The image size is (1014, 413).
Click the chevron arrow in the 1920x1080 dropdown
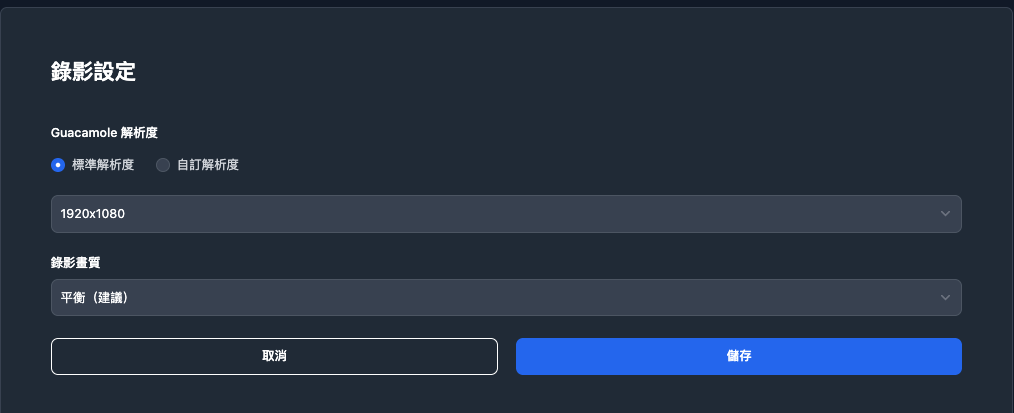945,214
